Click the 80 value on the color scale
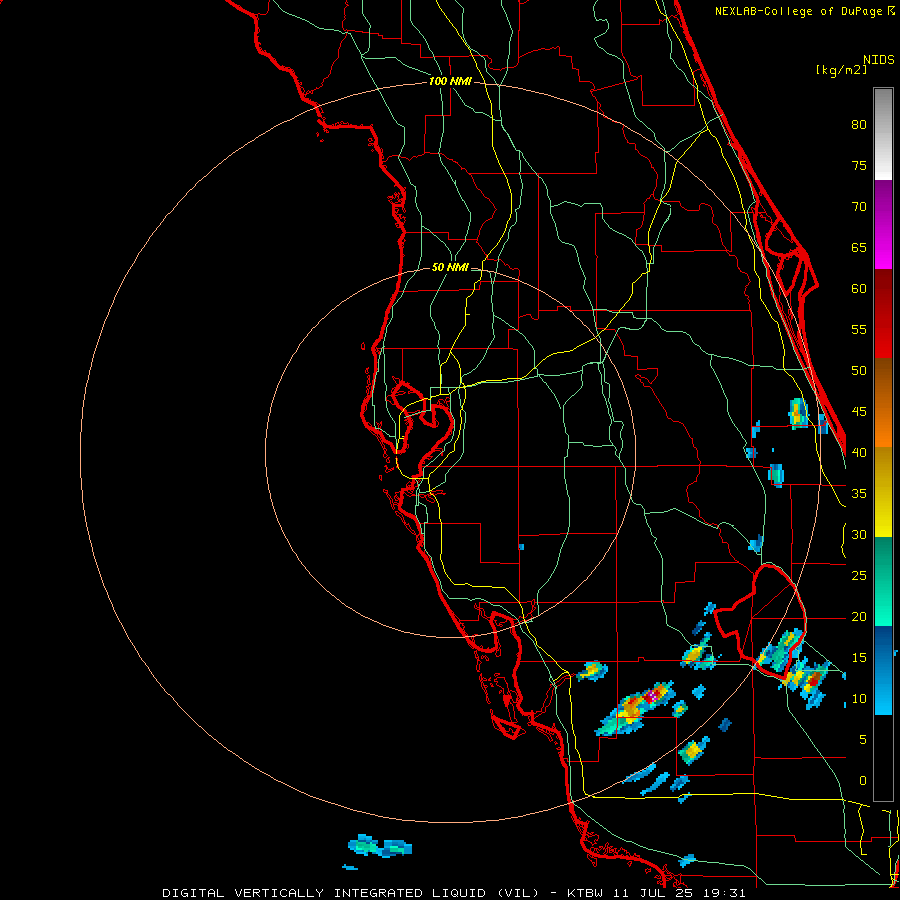 tap(859, 125)
